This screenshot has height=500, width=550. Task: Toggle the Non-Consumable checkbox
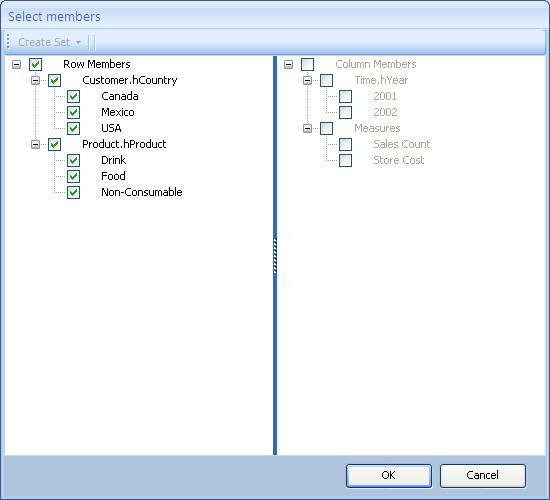[x=73, y=192]
